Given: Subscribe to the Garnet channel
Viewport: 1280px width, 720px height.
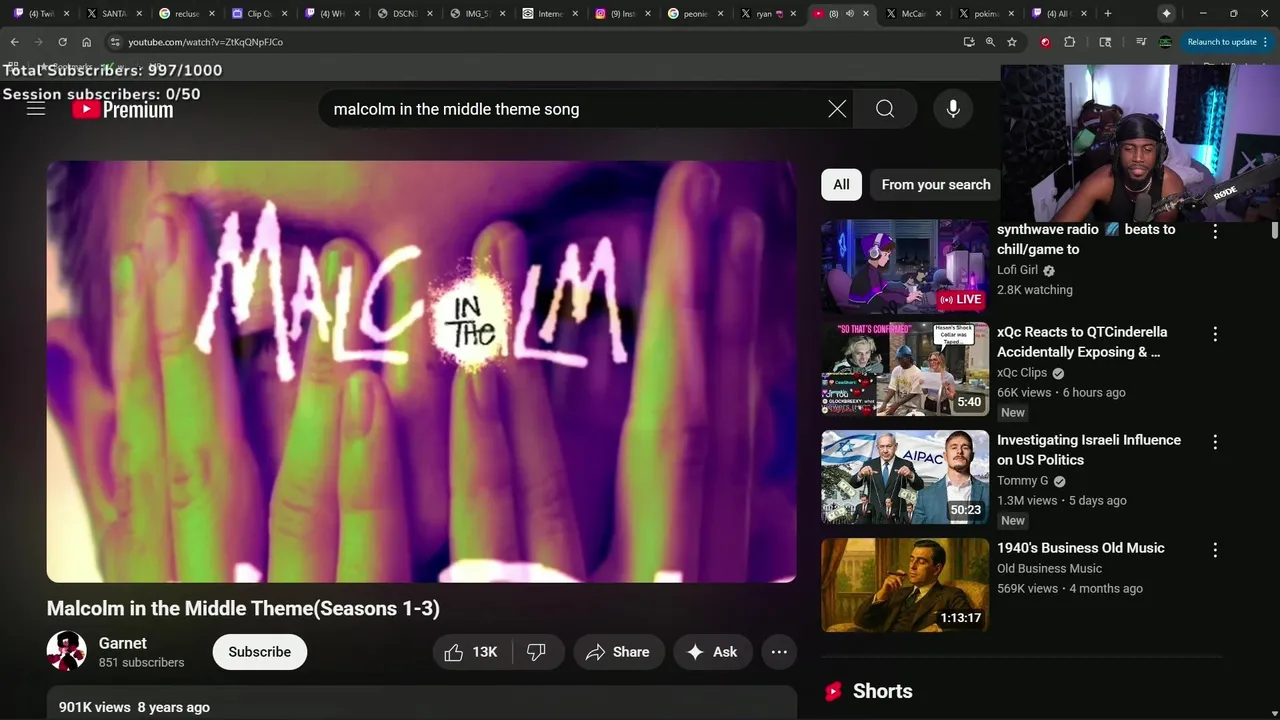Looking at the screenshot, I should coord(260,652).
